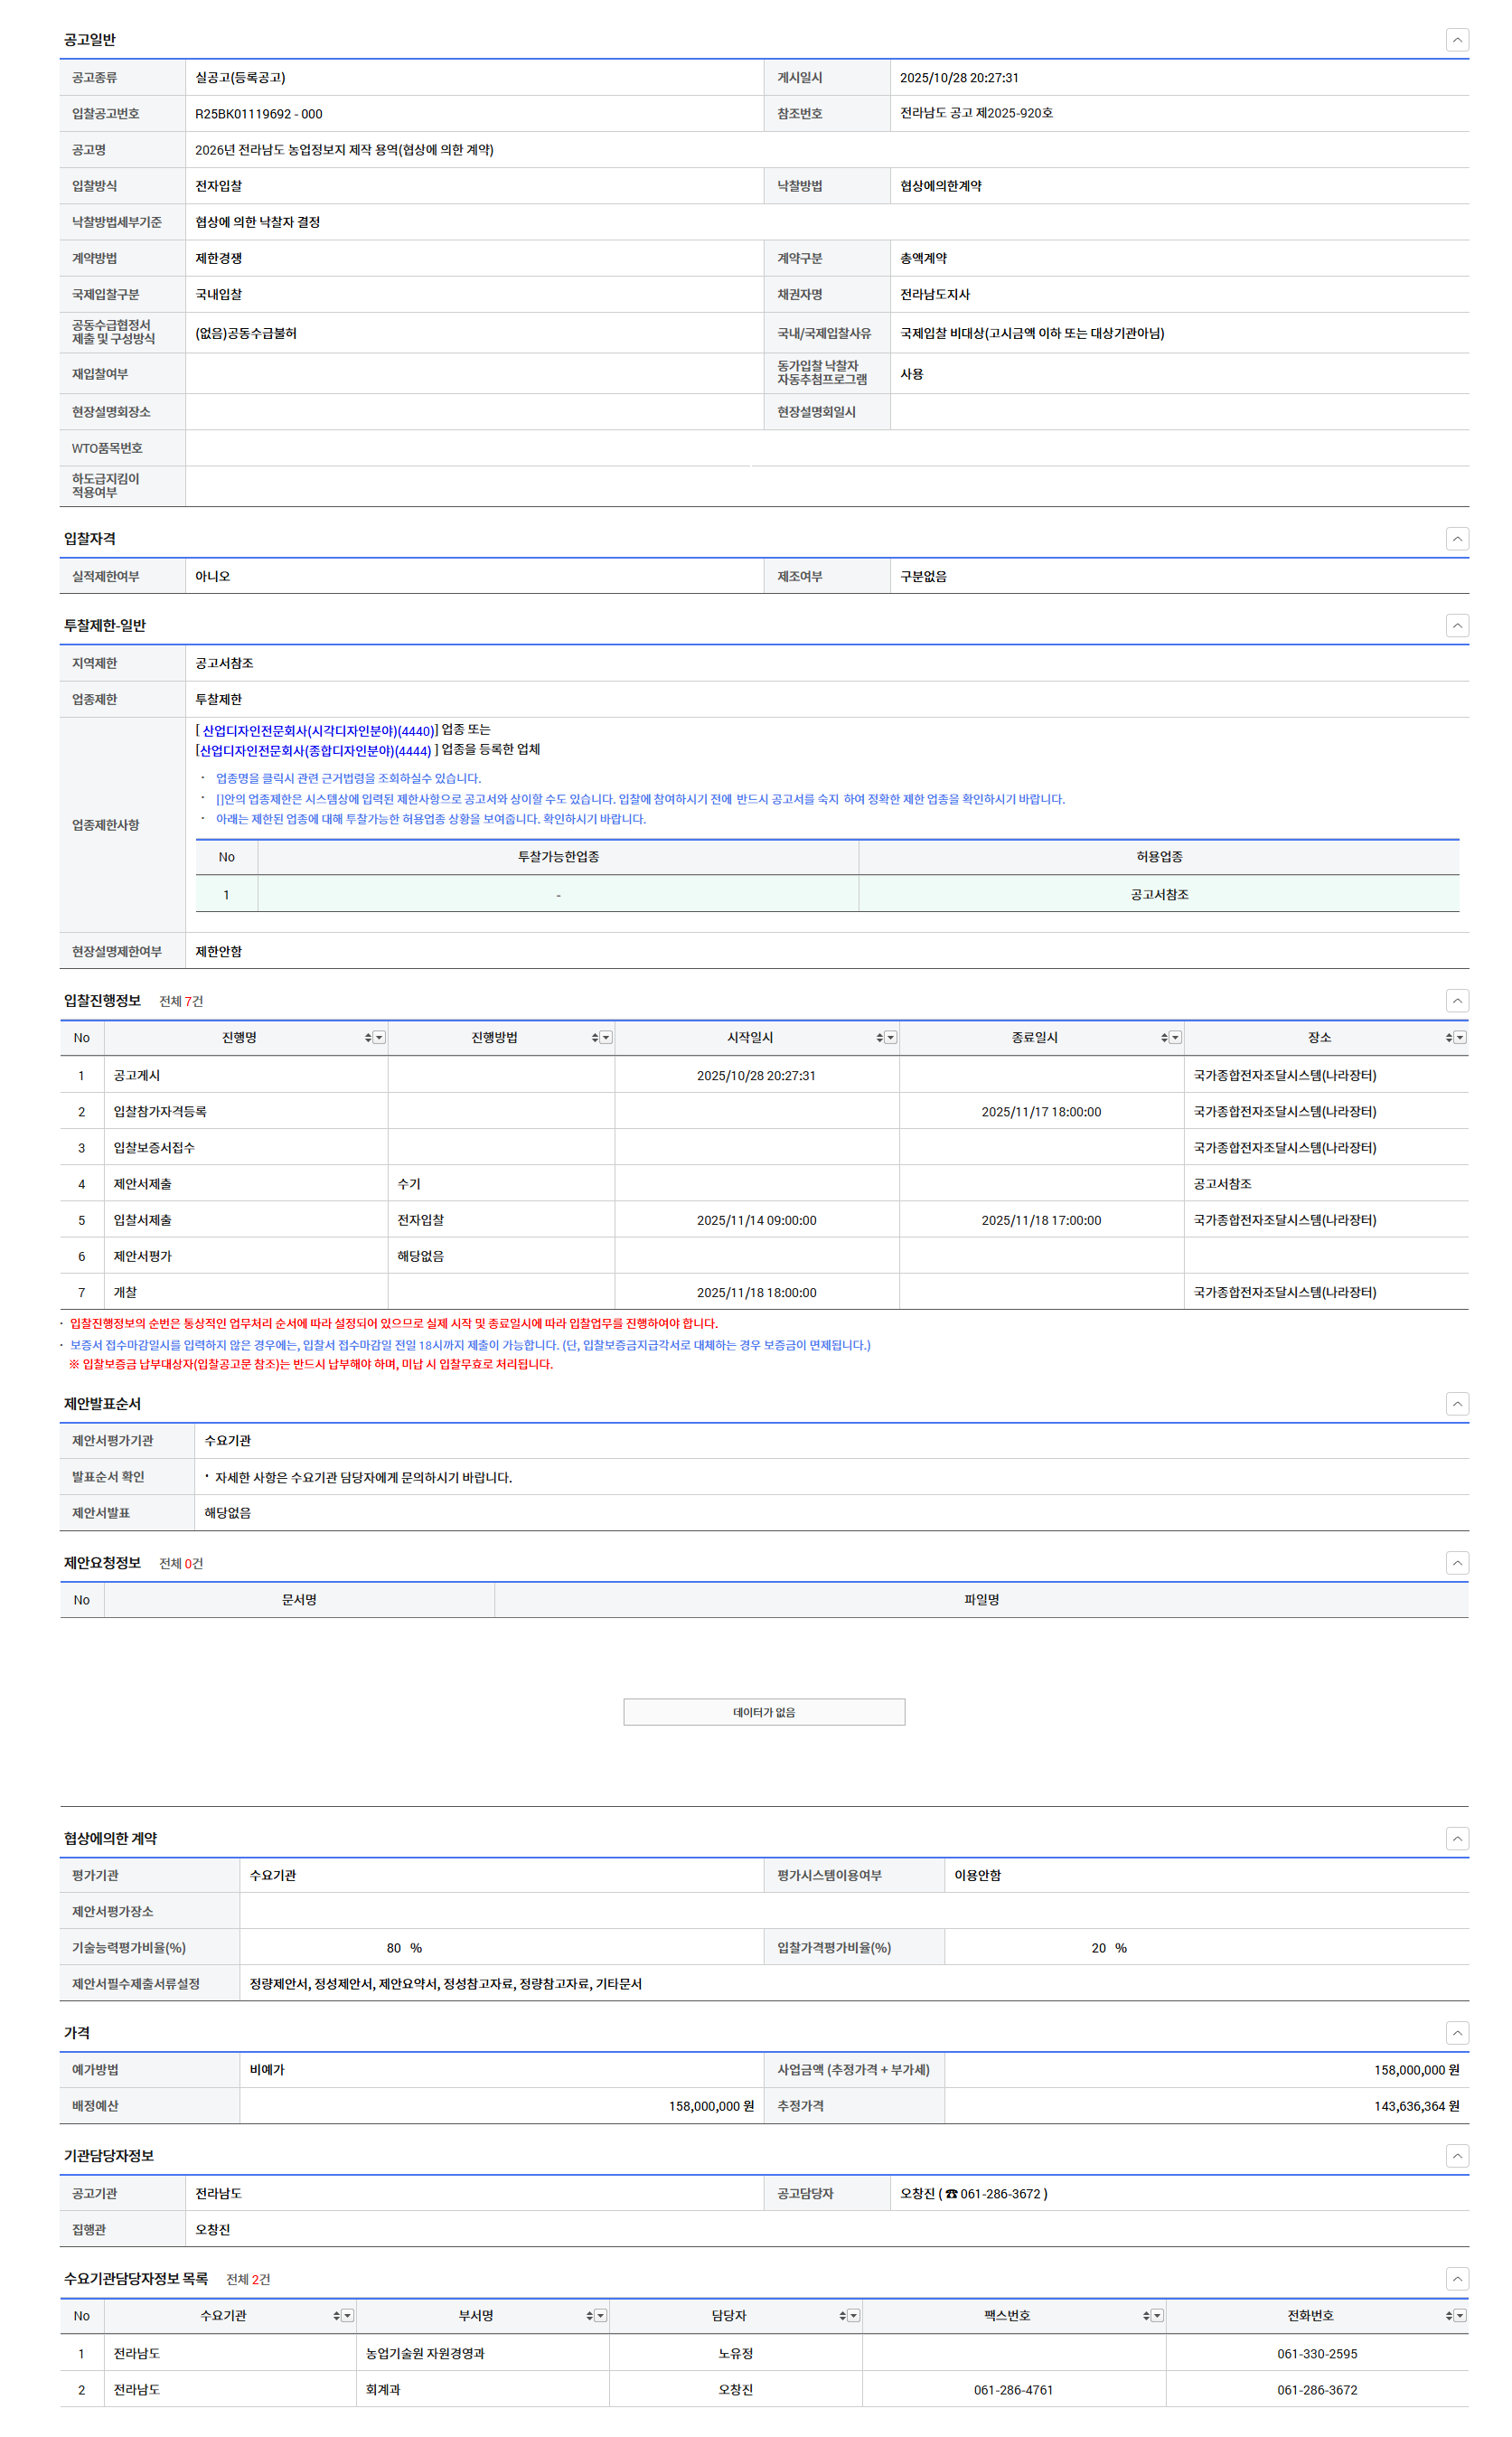Open the 산업디자인전문회사(종합디자인분야)(4444) link
Screen dimensions: 1512x2437
(315, 751)
